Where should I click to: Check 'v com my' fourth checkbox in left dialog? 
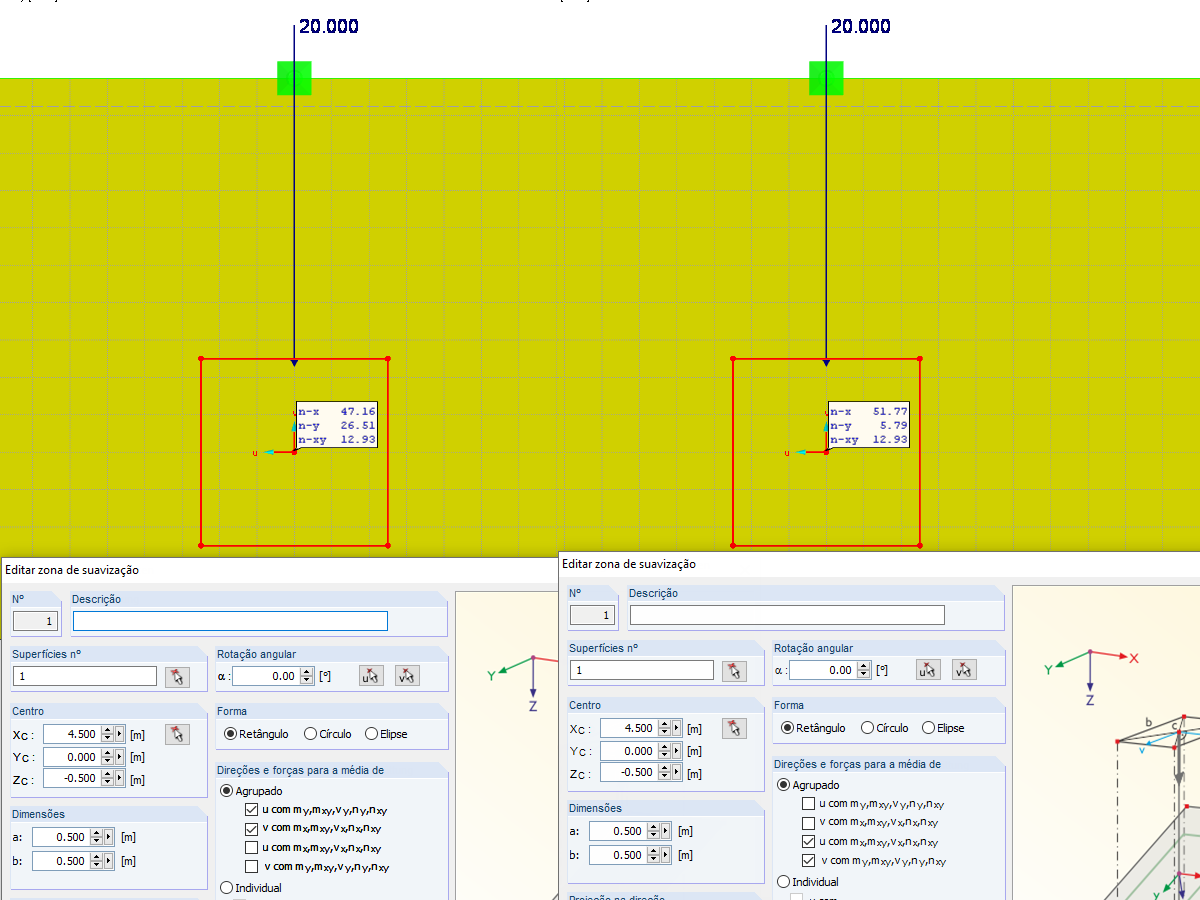pyautogui.click(x=252, y=867)
